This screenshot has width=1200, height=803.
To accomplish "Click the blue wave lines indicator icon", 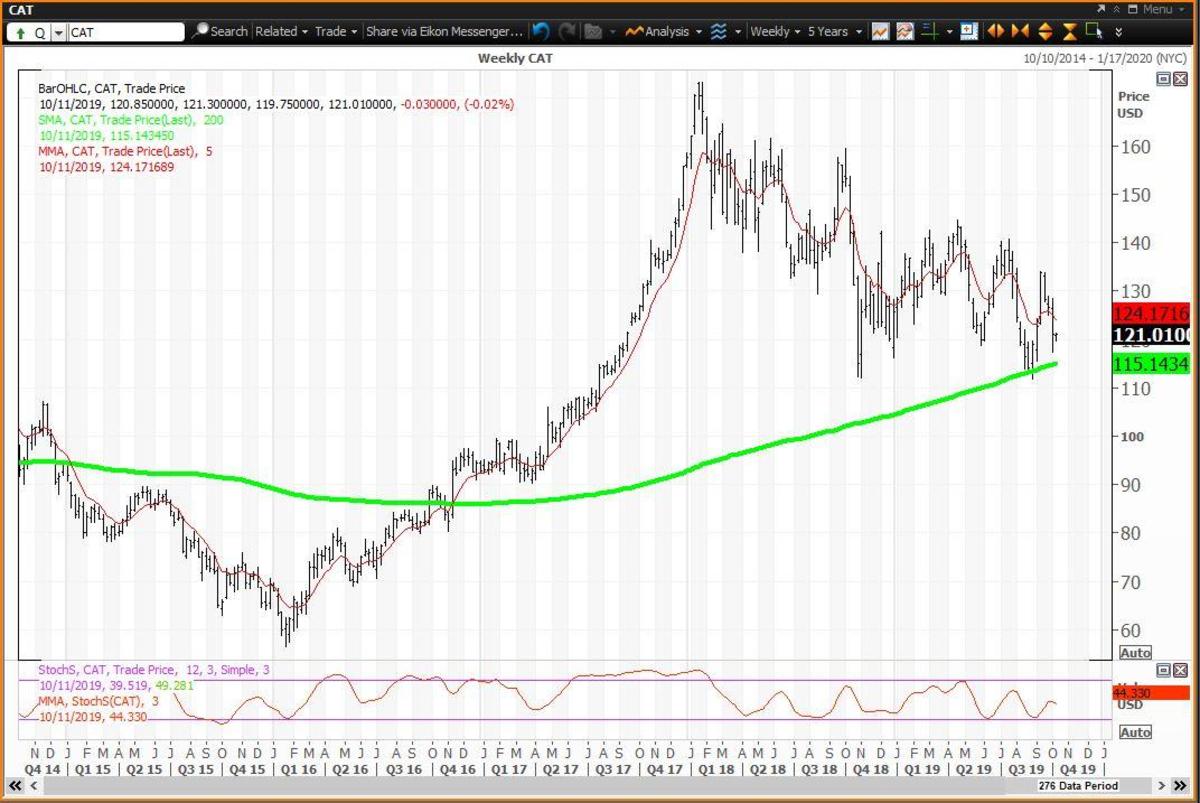I will pos(718,31).
